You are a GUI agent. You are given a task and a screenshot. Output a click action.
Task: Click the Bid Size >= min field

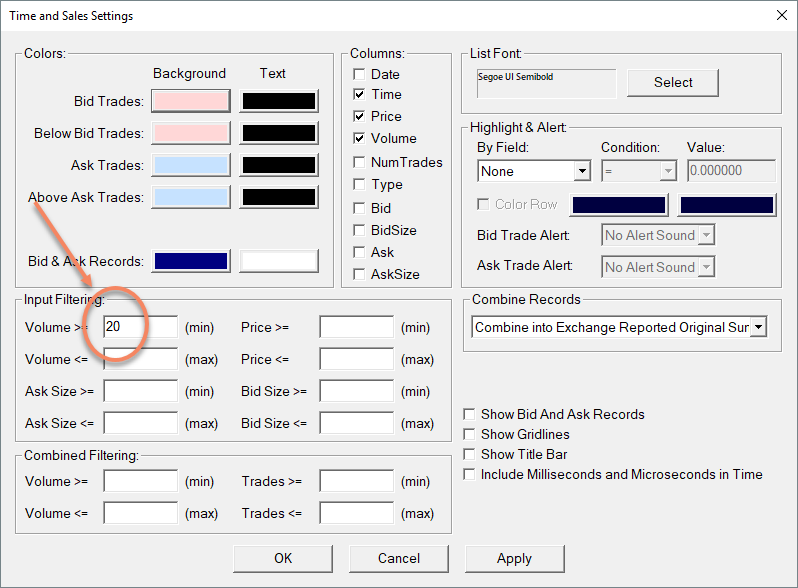pos(357,391)
